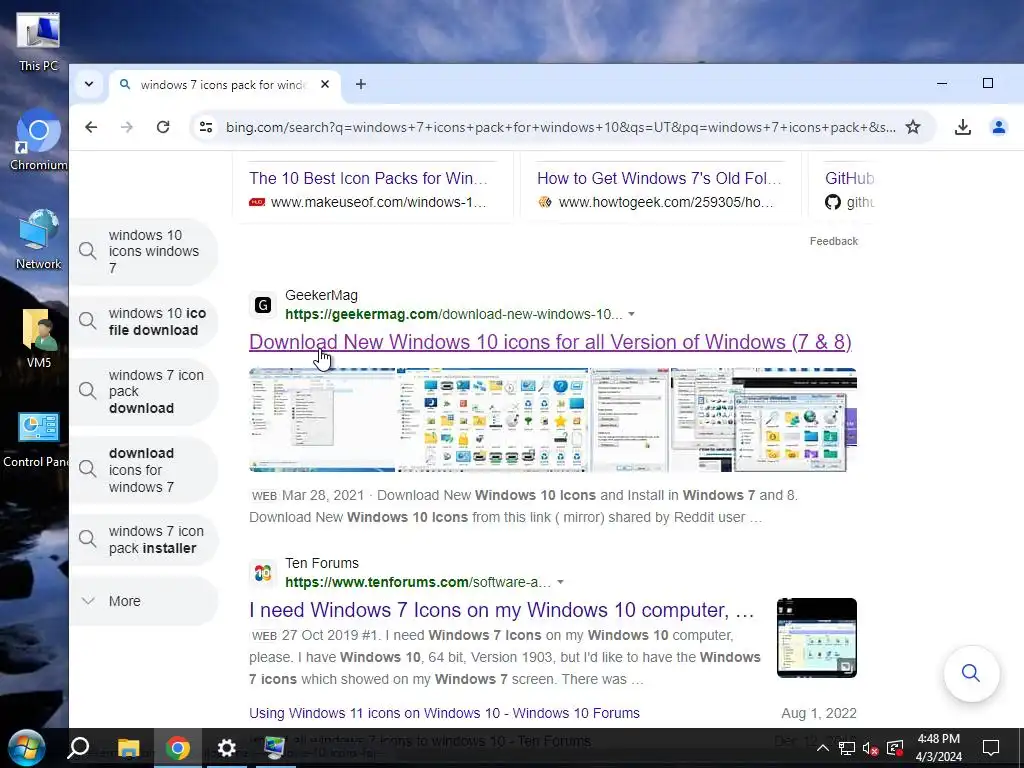Open VM5 user folder icon
The width and height of the screenshot is (1024, 768).
(38, 338)
